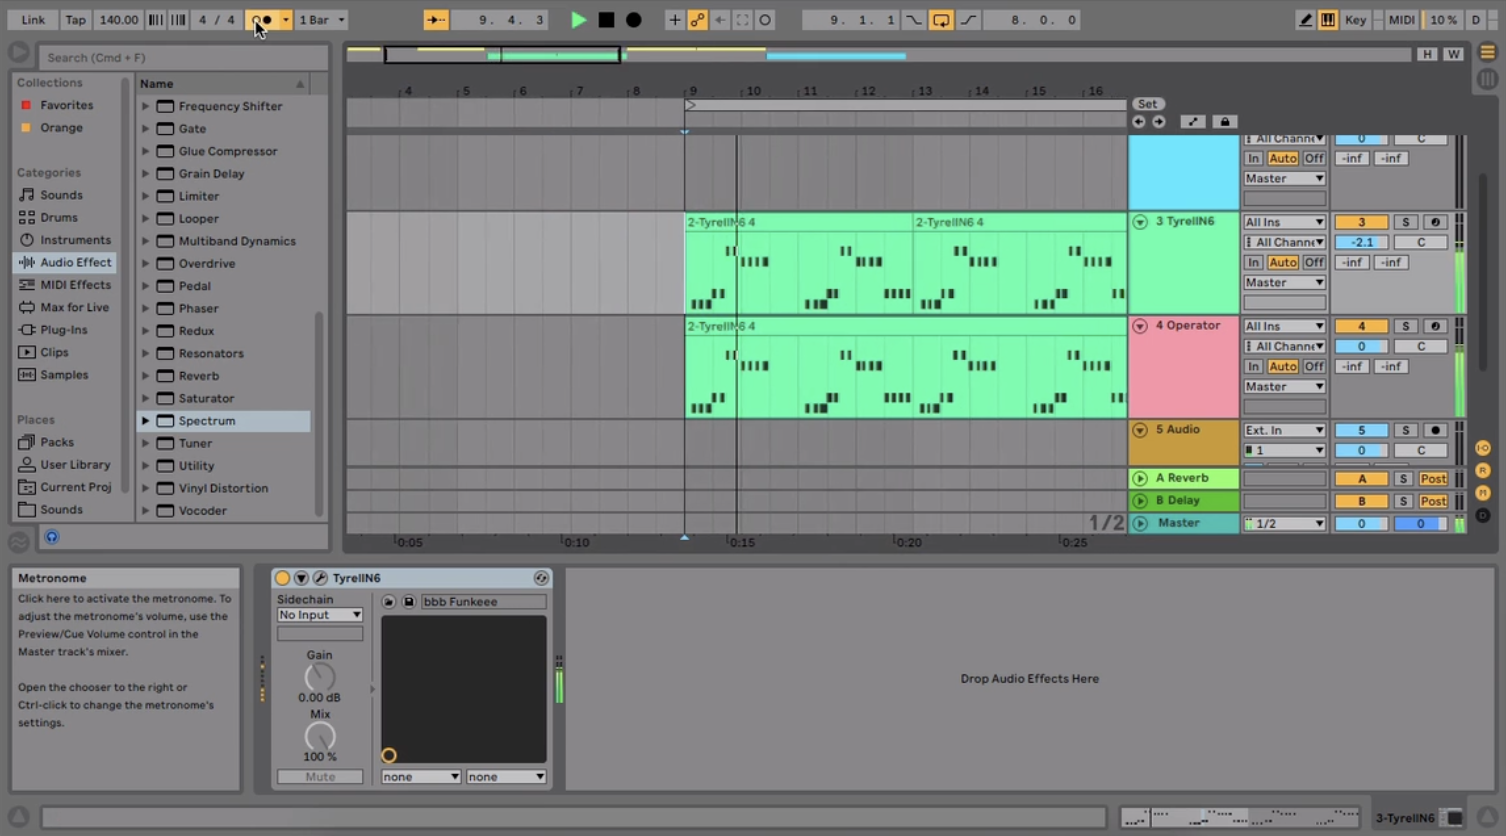1506x836 pixels.
Task: Click the Set locator button
Action: coord(1147,104)
